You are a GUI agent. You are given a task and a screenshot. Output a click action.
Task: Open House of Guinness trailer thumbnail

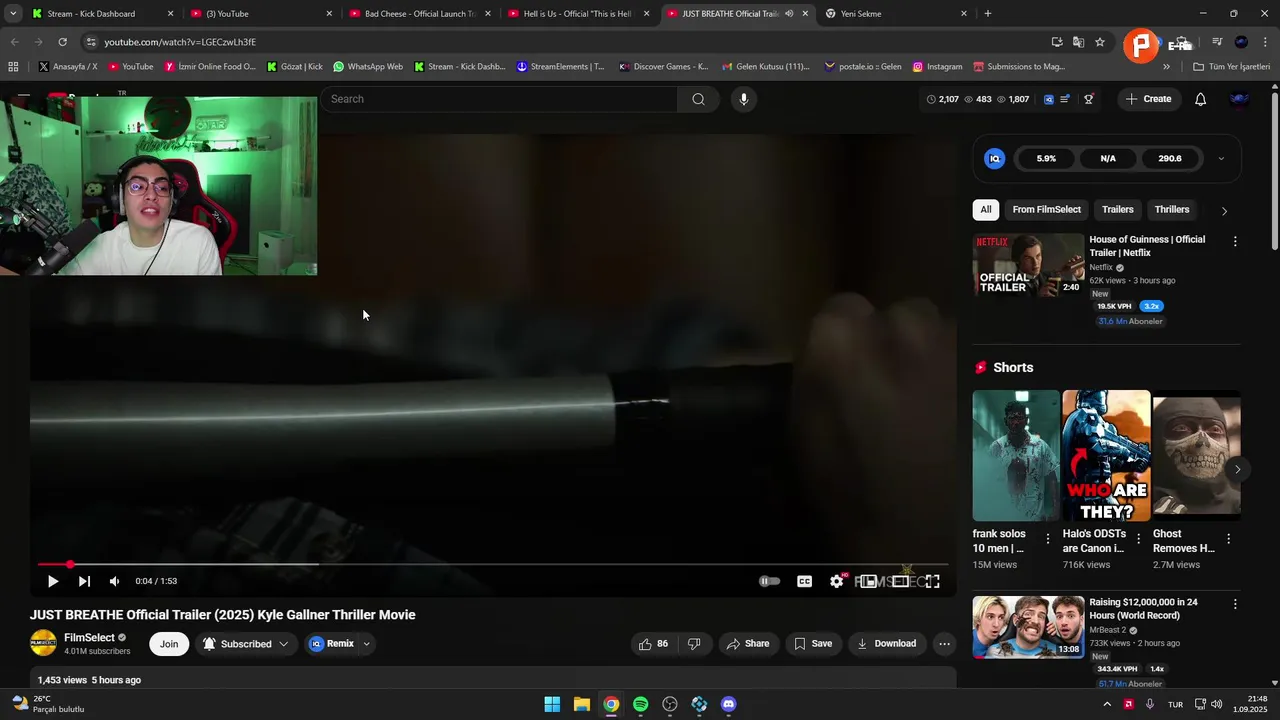[1028, 265]
